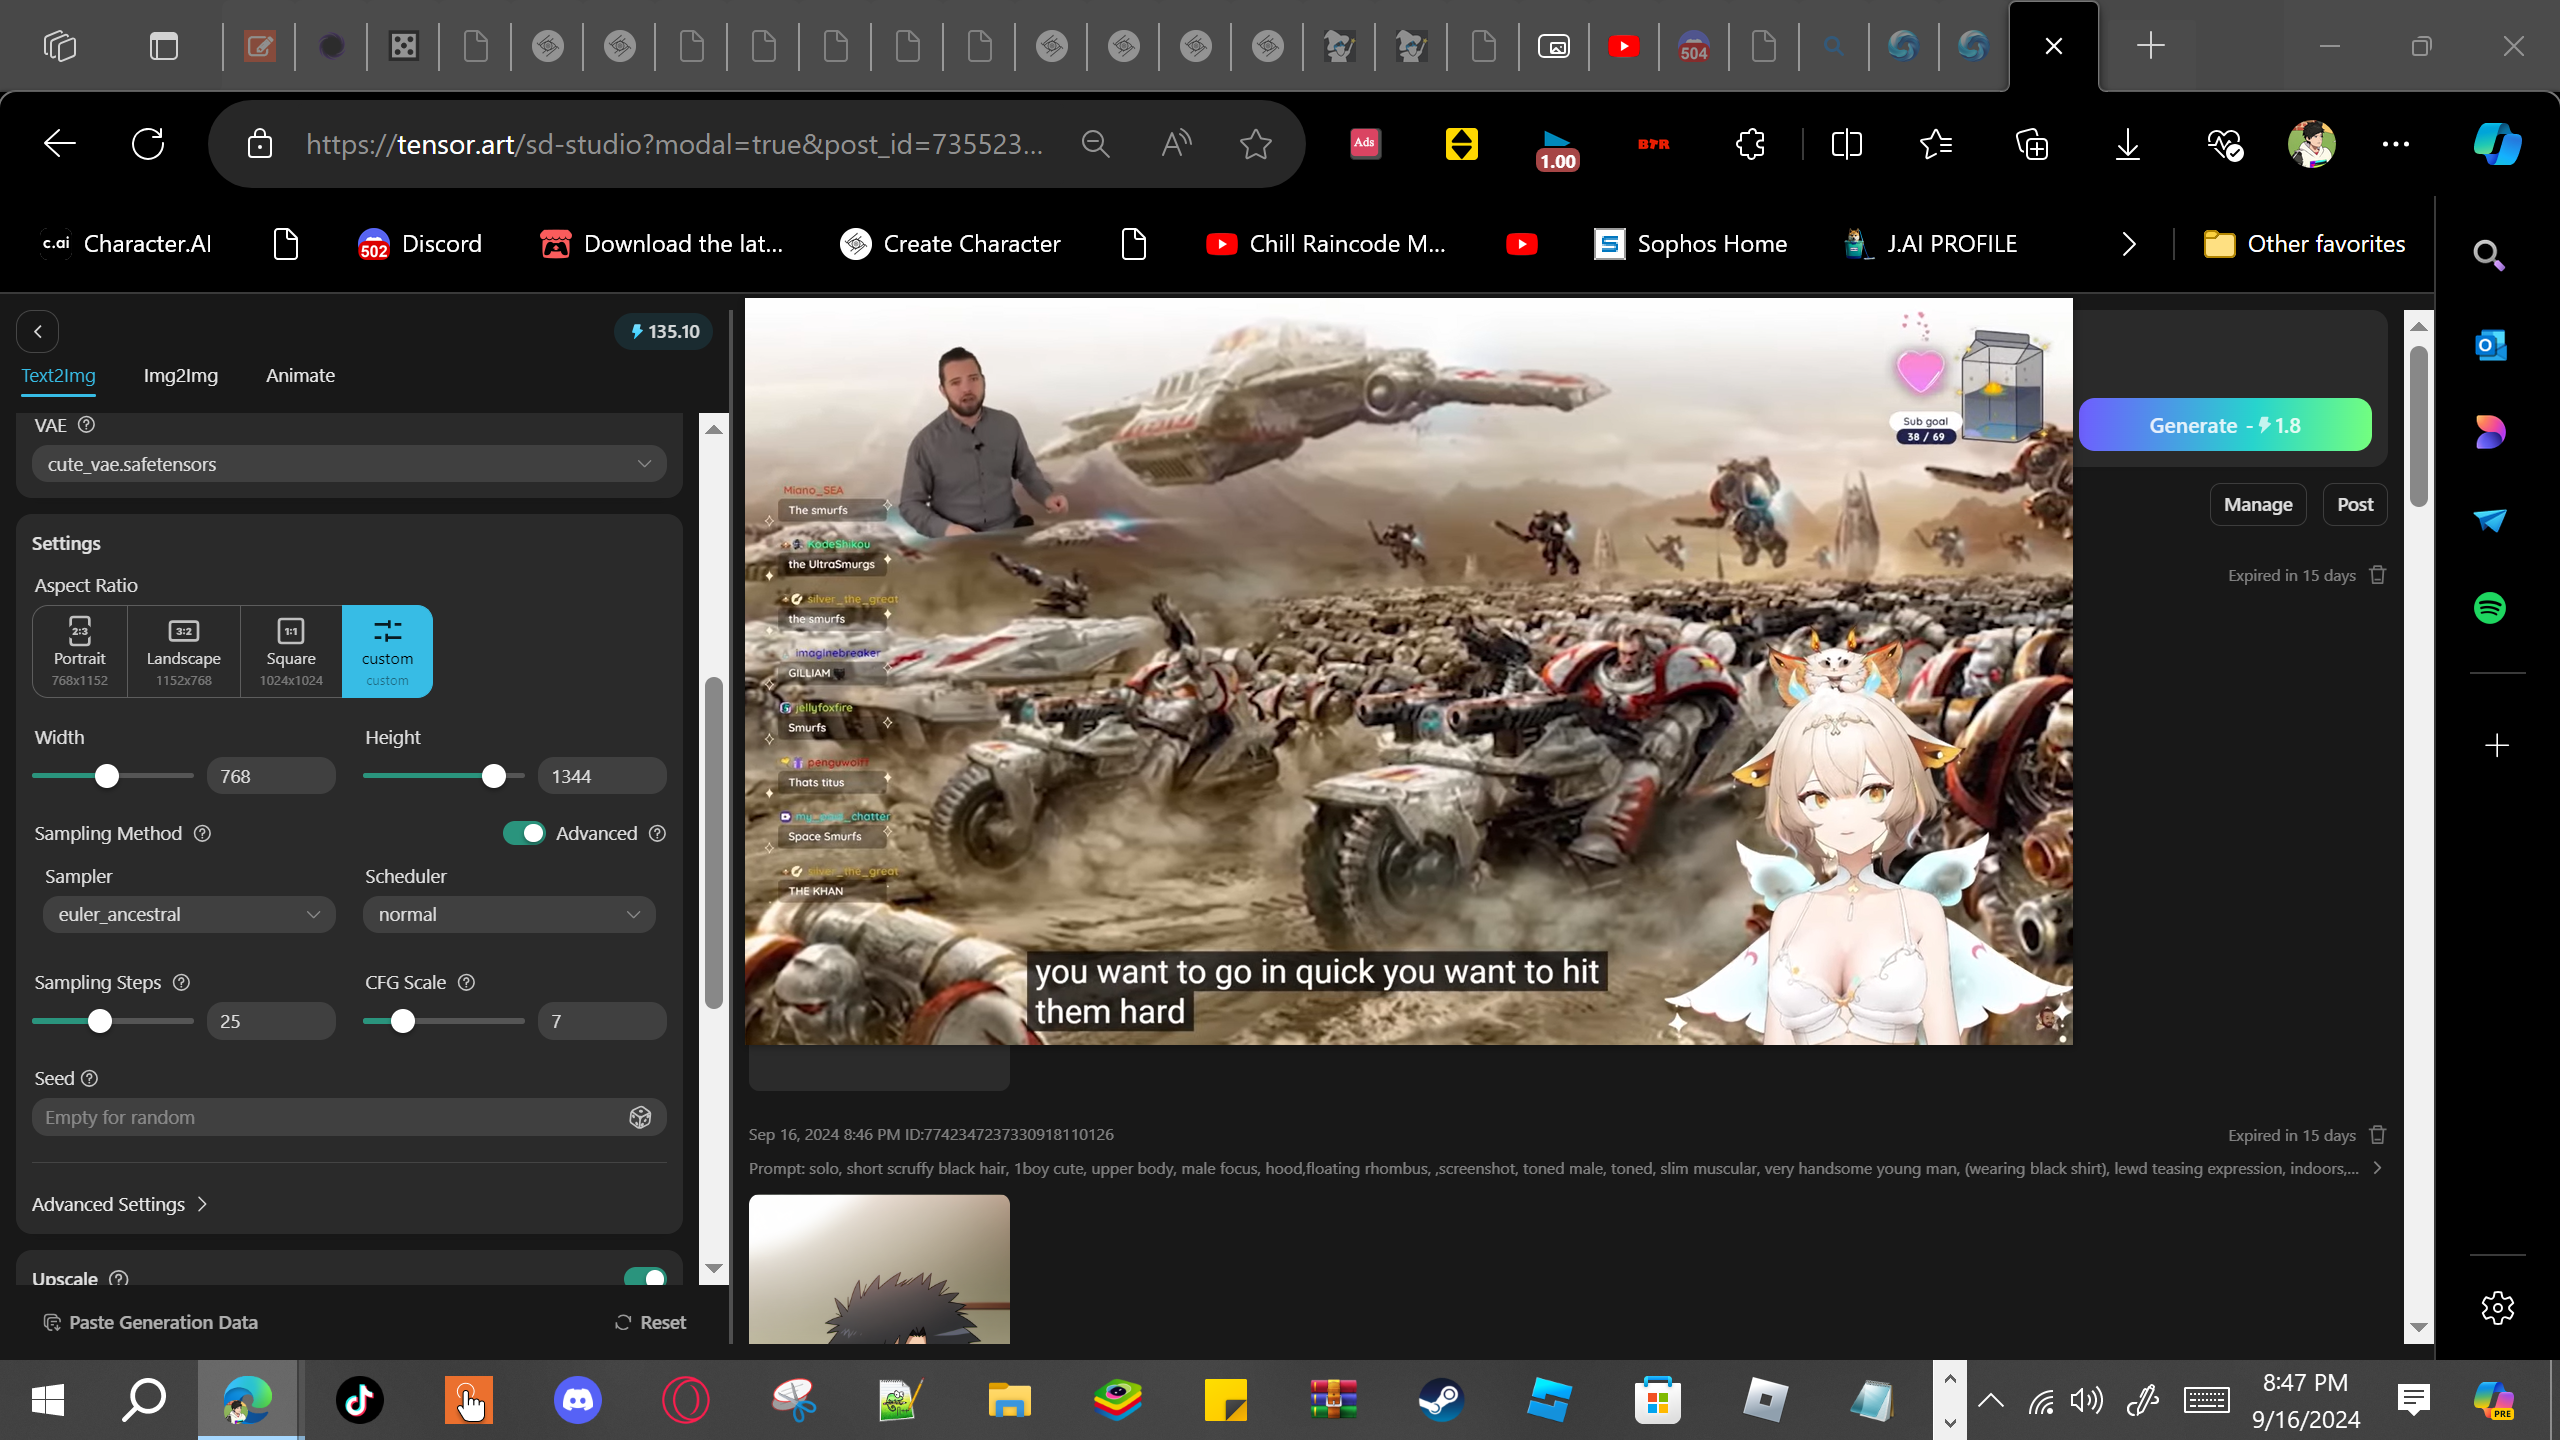Screen dimensions: 2560x1440
Task: Go back to the previous page
Action: 60,144
